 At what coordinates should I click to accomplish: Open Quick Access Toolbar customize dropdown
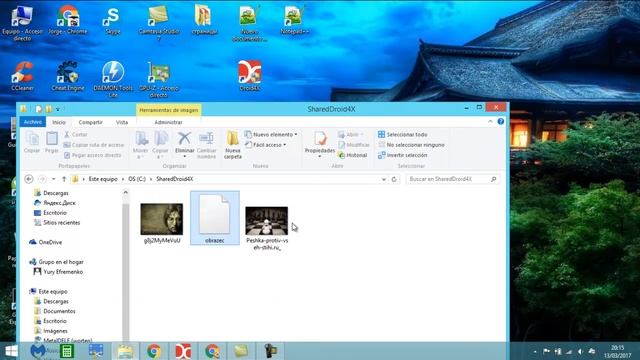click(x=58, y=109)
